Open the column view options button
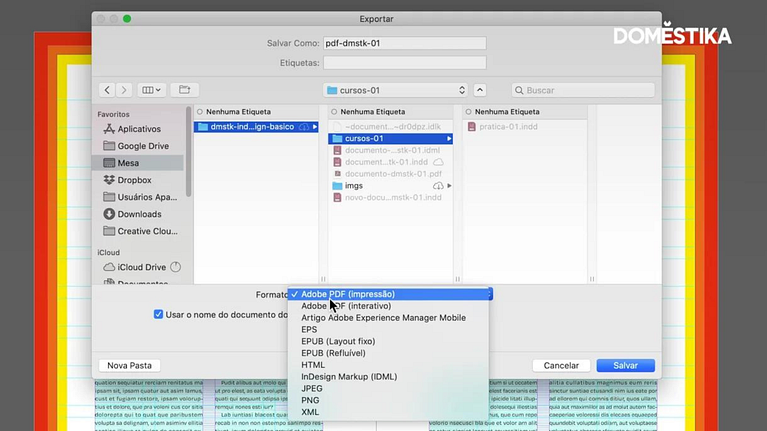 (x=151, y=90)
